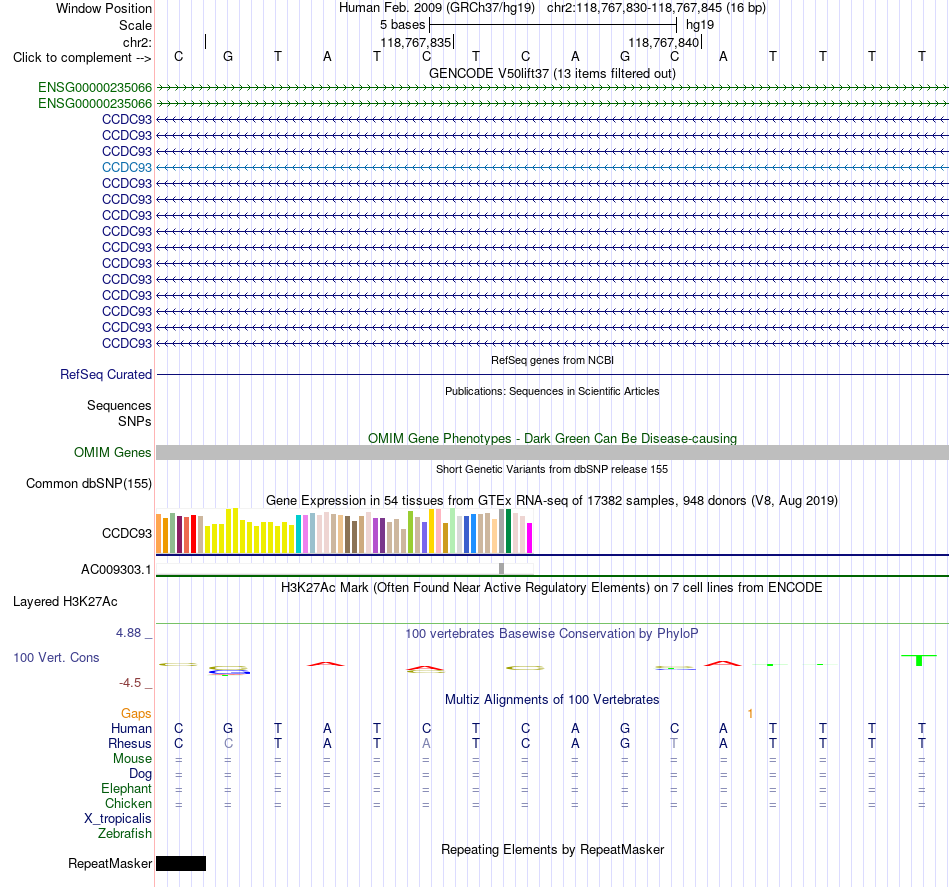
Task: Select the 'chr2:' ruler label
Action: point(137,42)
